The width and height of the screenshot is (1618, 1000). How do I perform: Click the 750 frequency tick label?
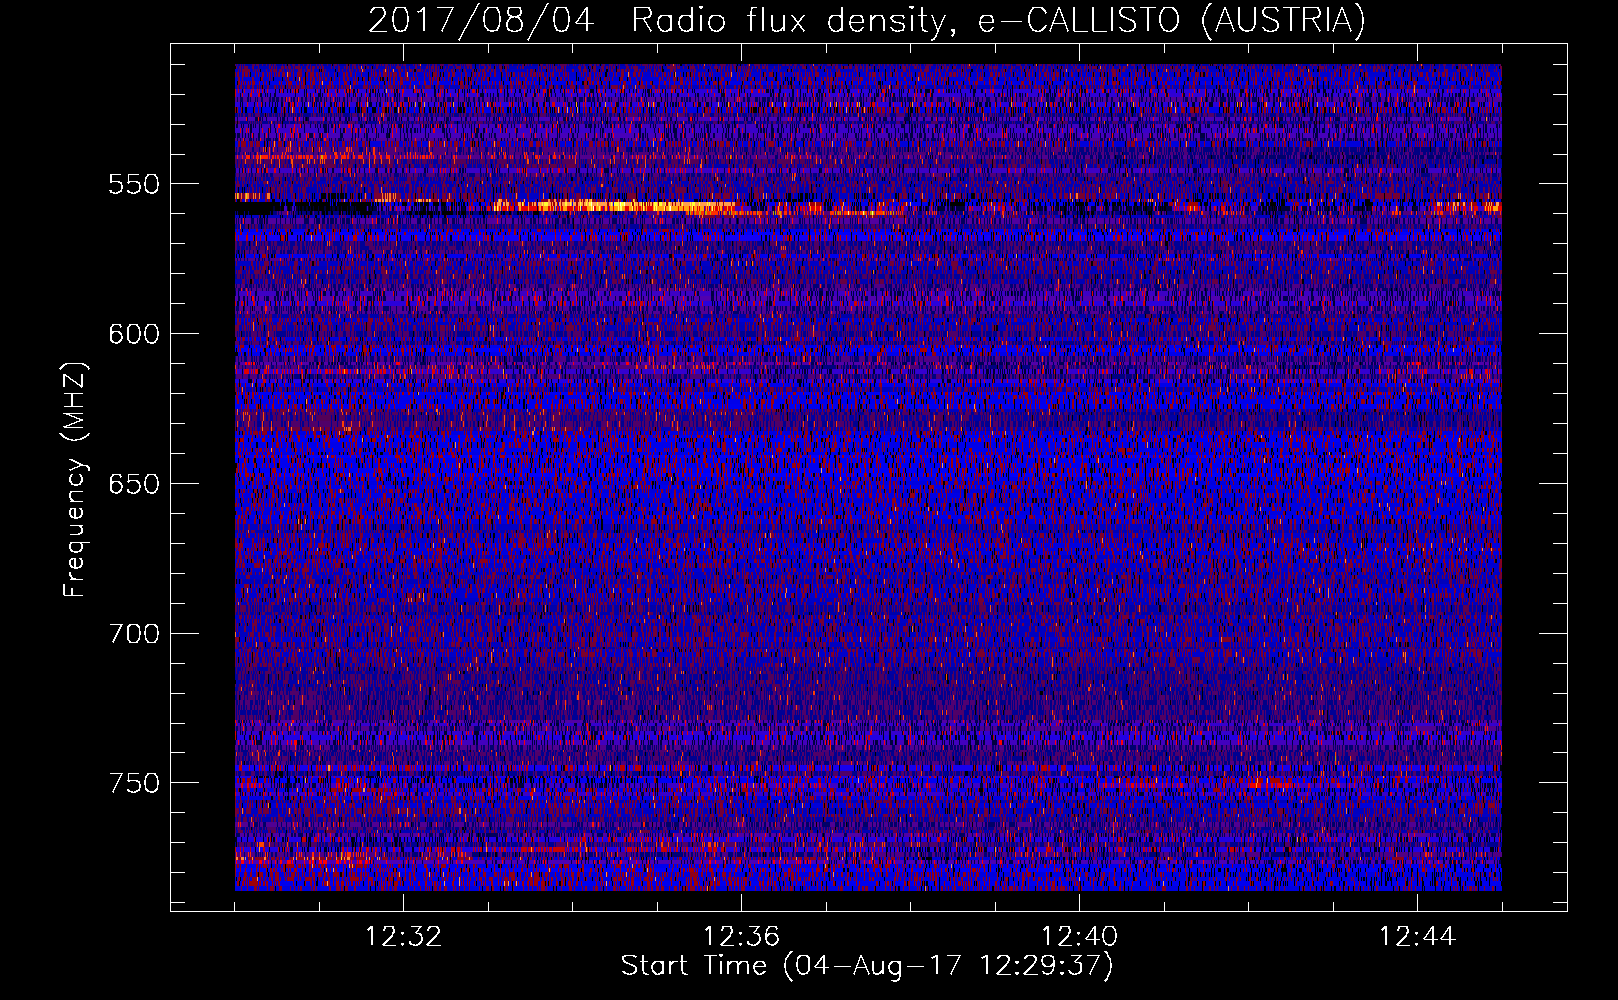[134, 783]
